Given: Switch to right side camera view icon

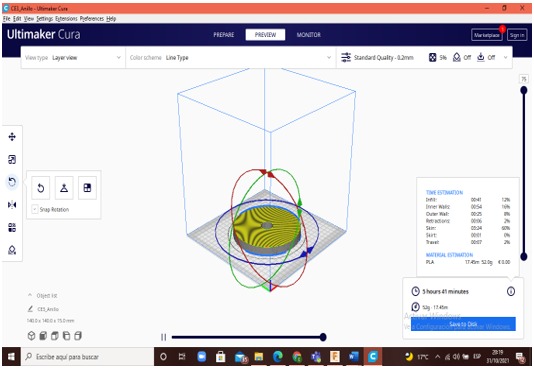Looking at the screenshot, I should (78, 336).
